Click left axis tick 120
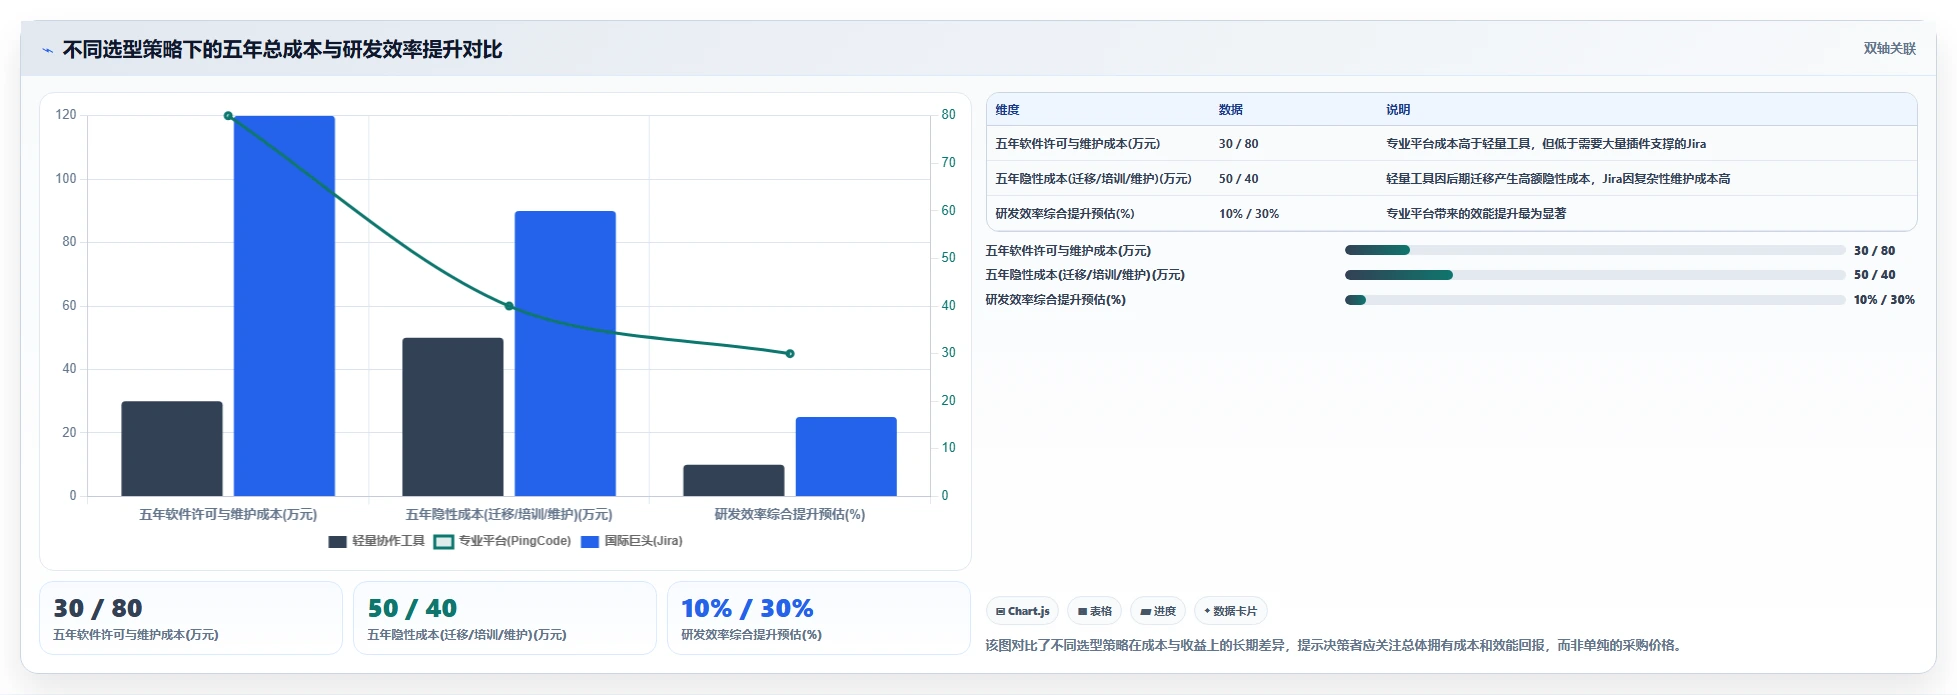This screenshot has width=1957, height=695. (x=66, y=115)
